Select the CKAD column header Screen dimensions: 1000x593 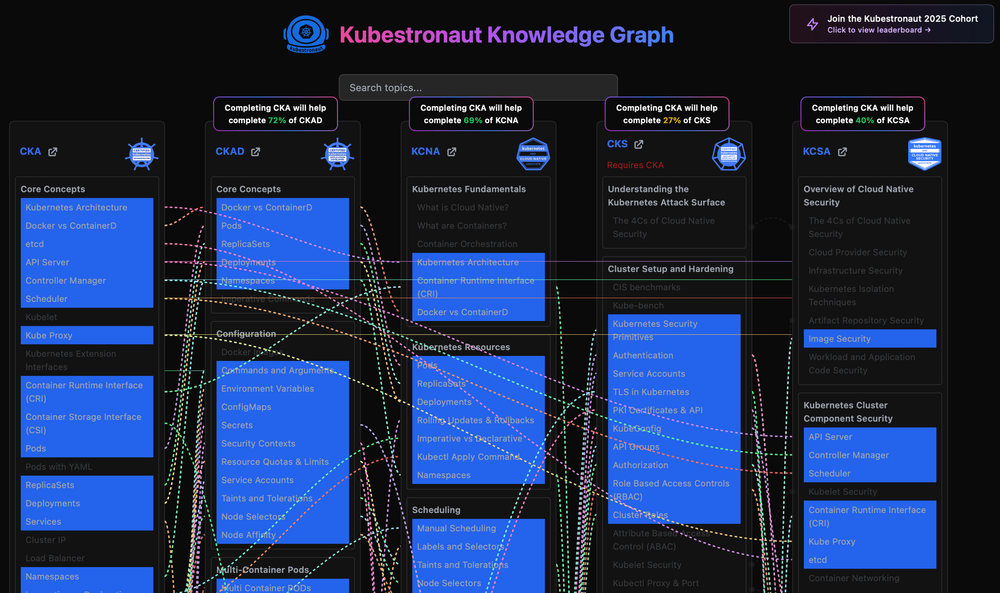pos(232,152)
